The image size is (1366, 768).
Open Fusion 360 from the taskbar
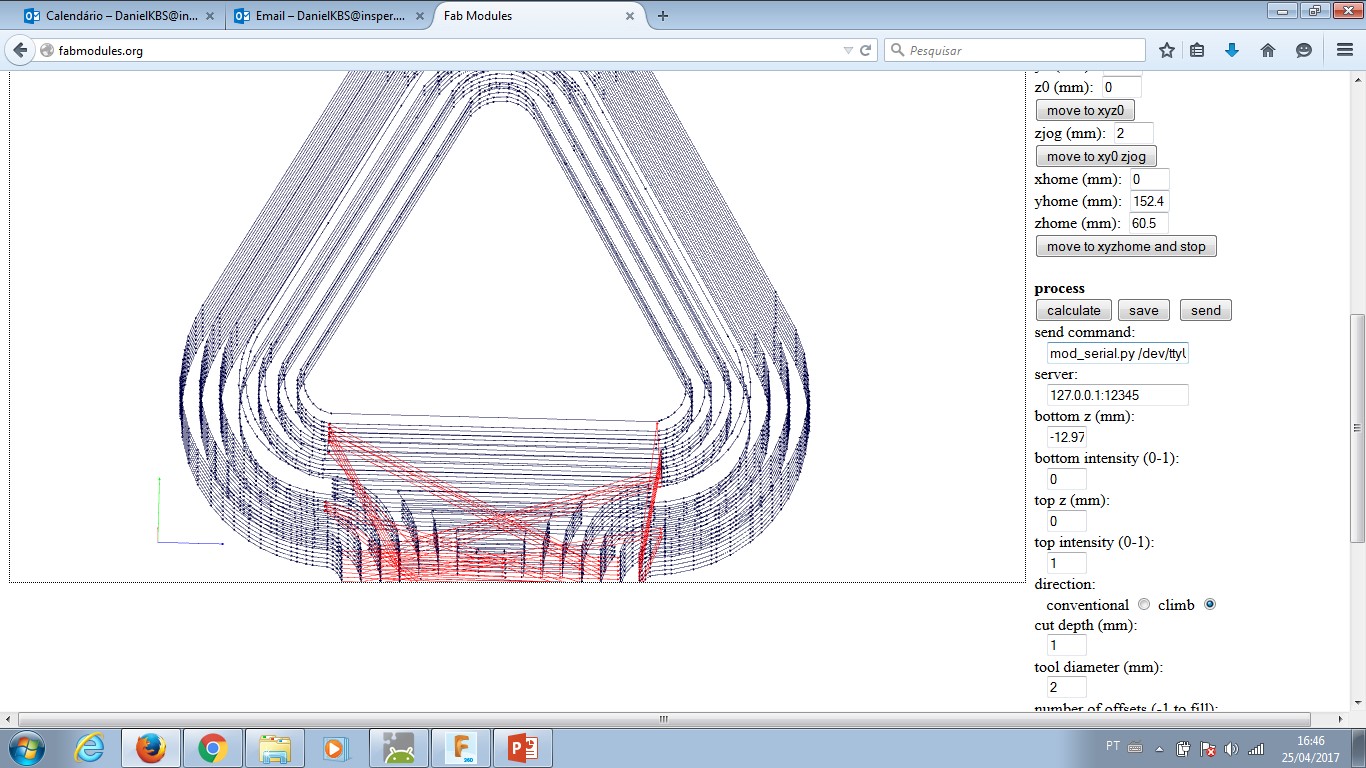[x=460, y=748]
